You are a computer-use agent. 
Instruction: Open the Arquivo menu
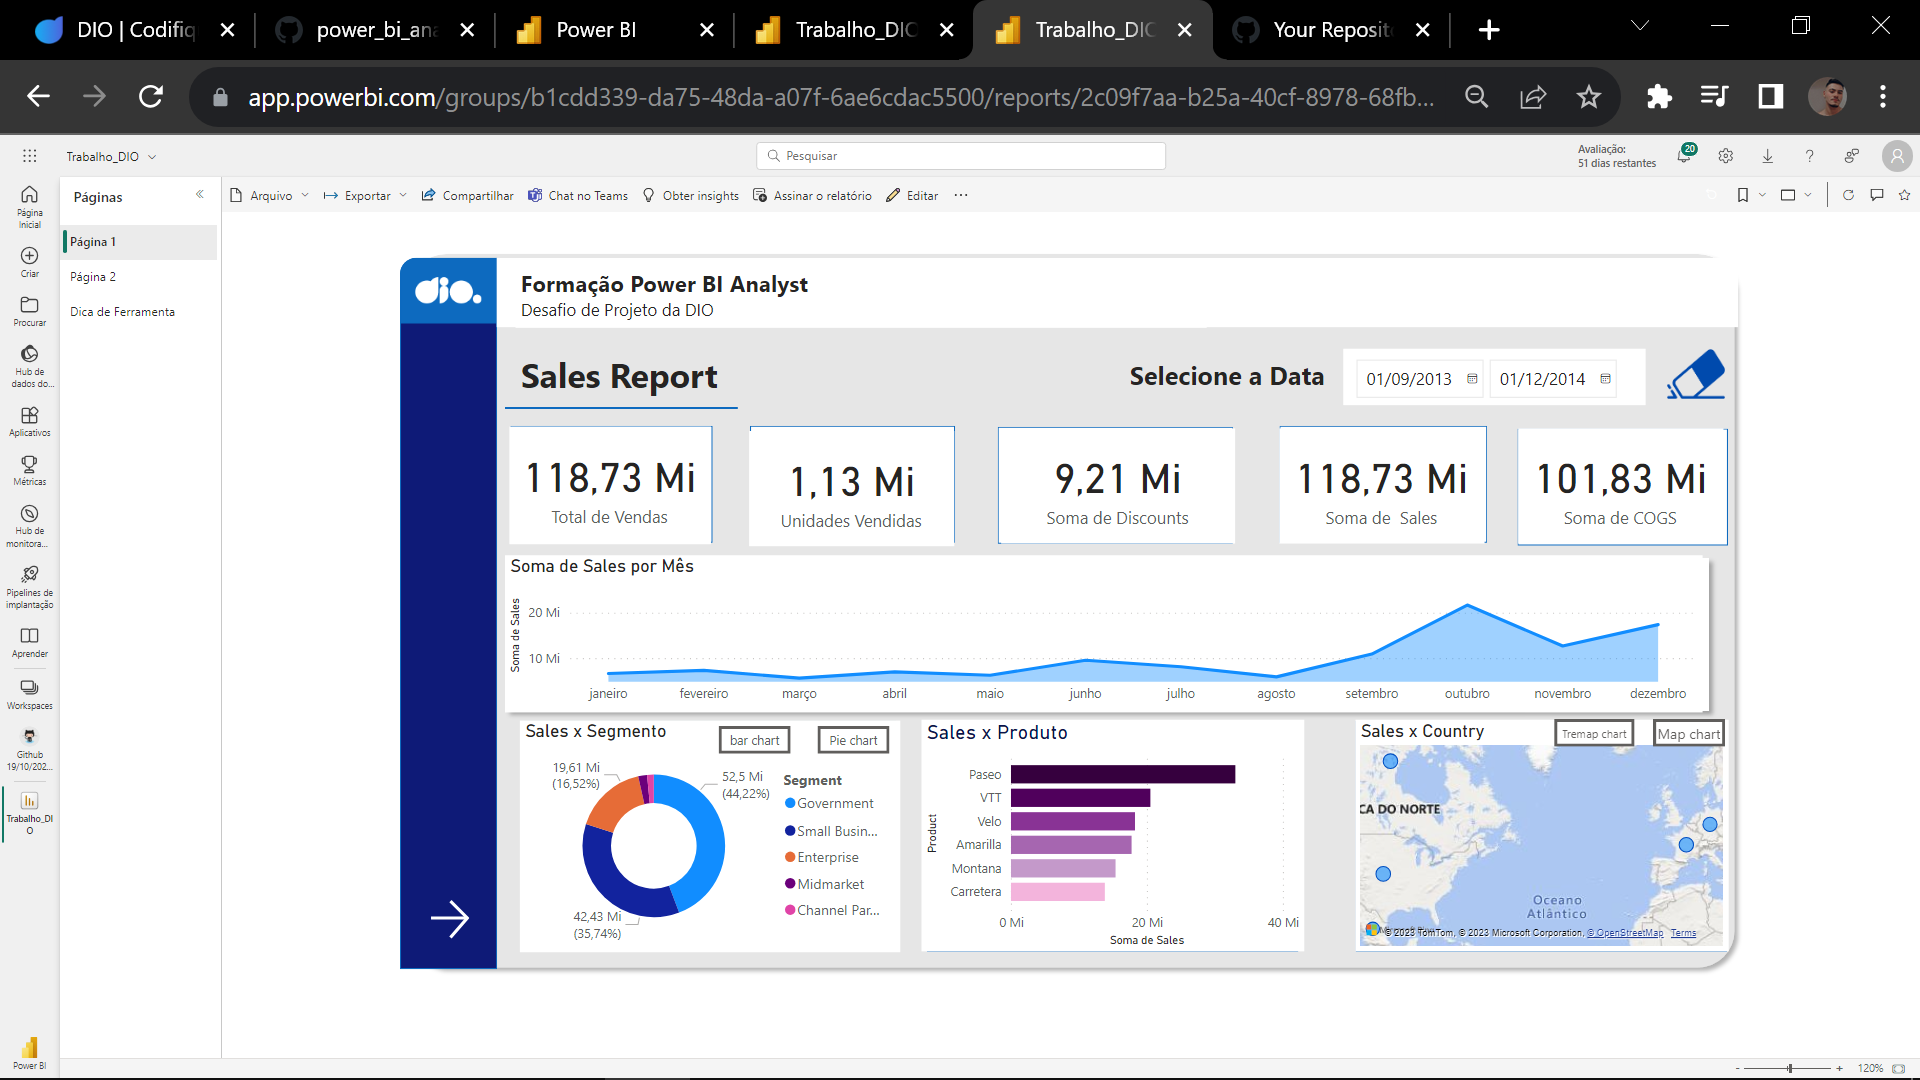coord(270,195)
